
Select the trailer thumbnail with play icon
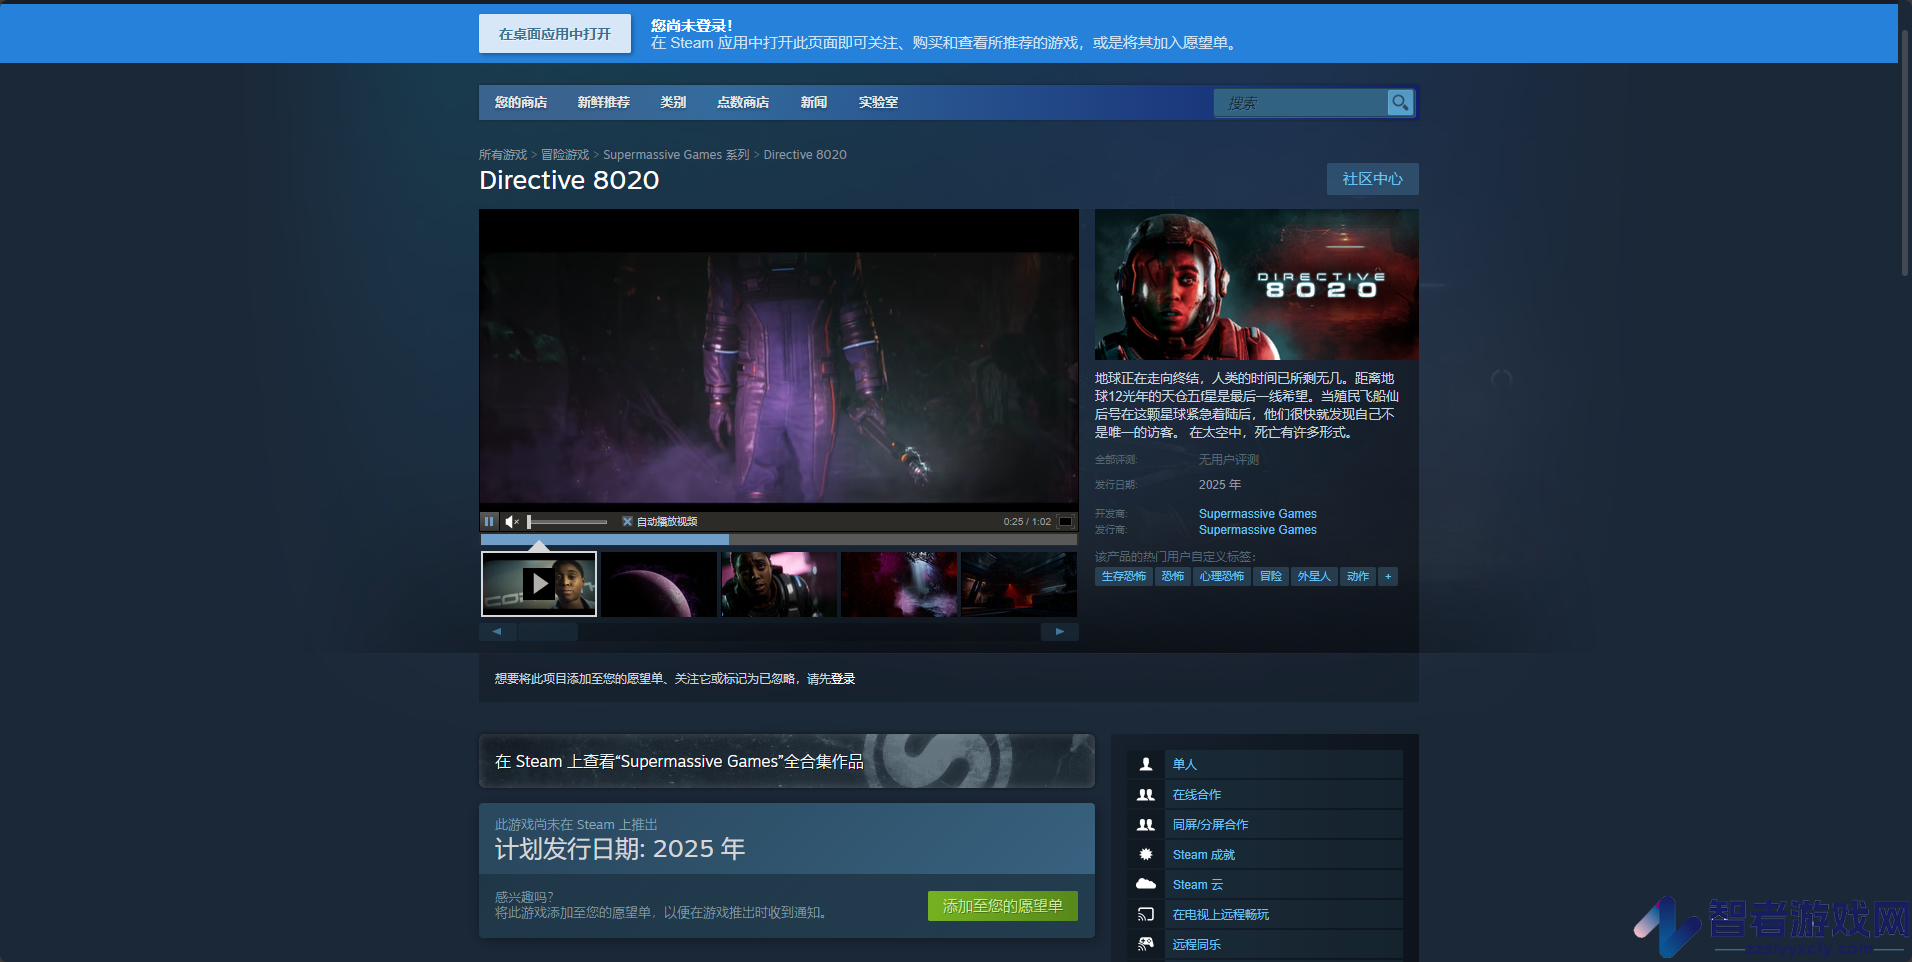(539, 584)
